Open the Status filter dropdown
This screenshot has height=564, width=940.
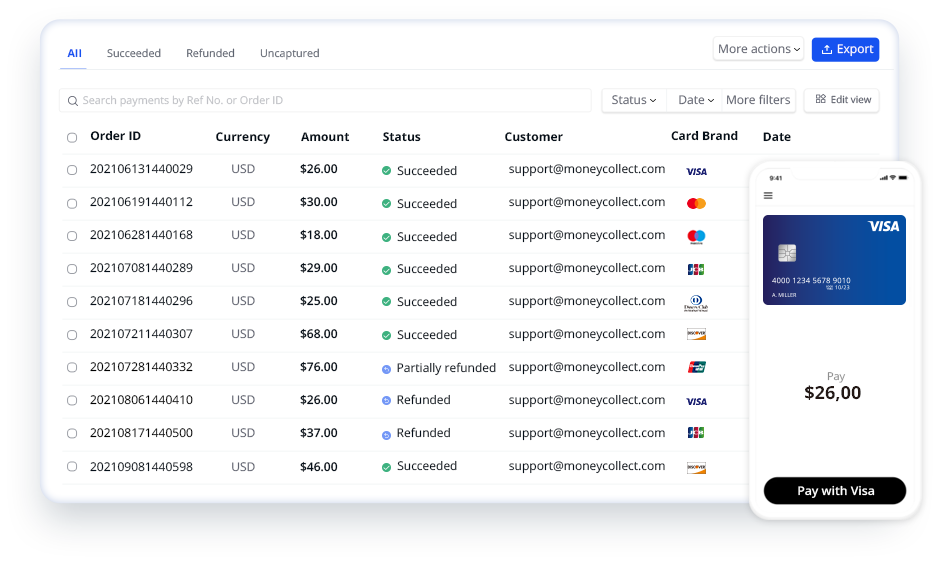[634, 100]
